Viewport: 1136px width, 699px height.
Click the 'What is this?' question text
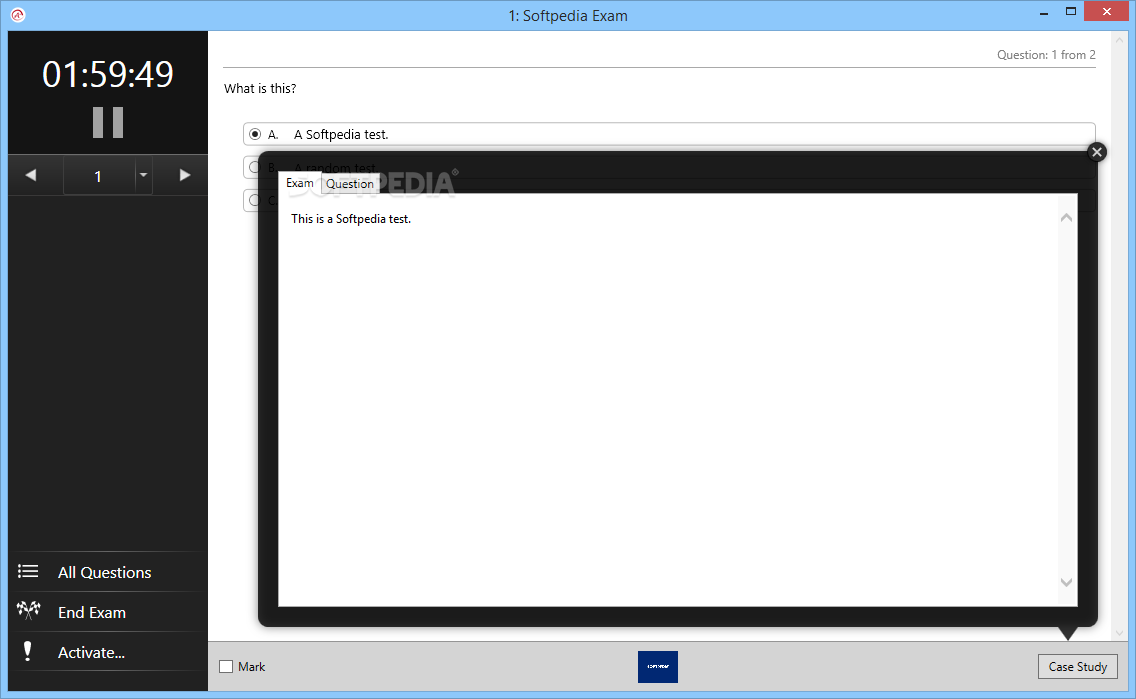(260, 88)
